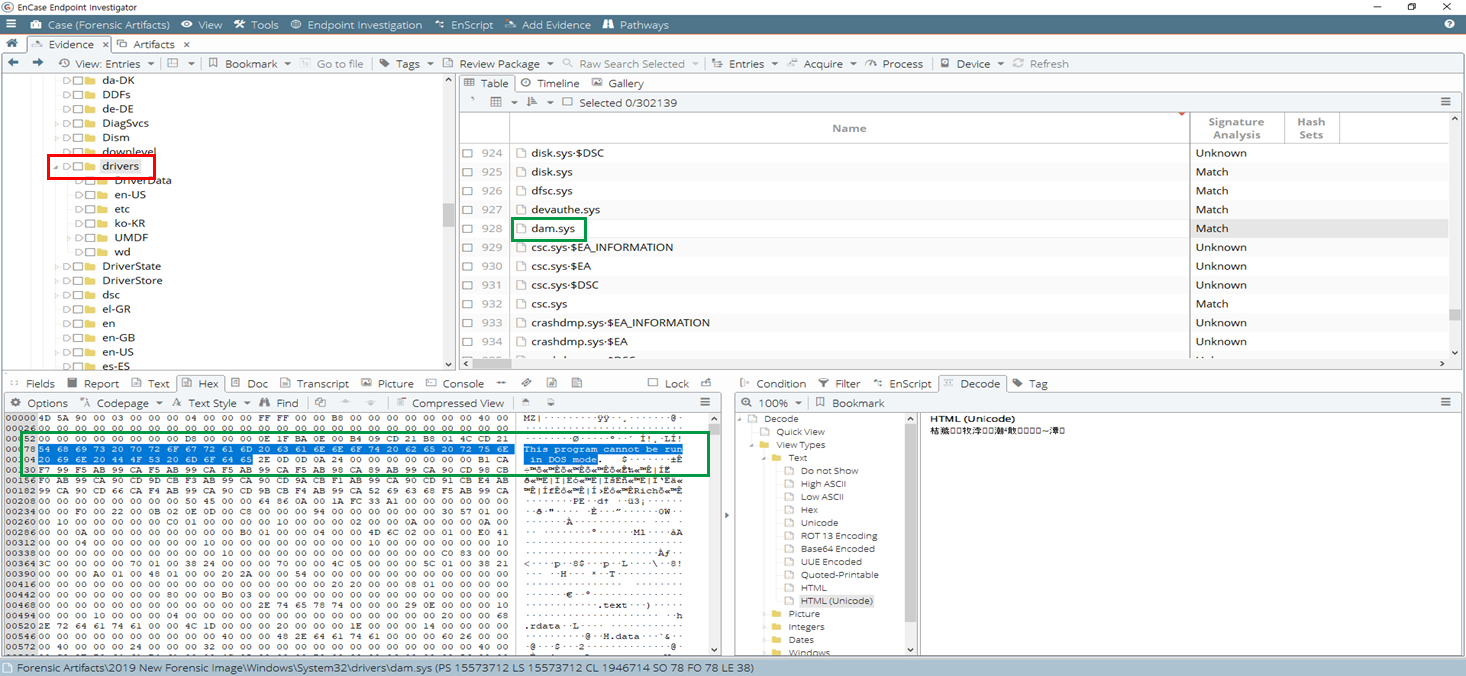Click the Home icon beside the Evidence tab
The width and height of the screenshot is (1466, 676).
tap(11, 44)
